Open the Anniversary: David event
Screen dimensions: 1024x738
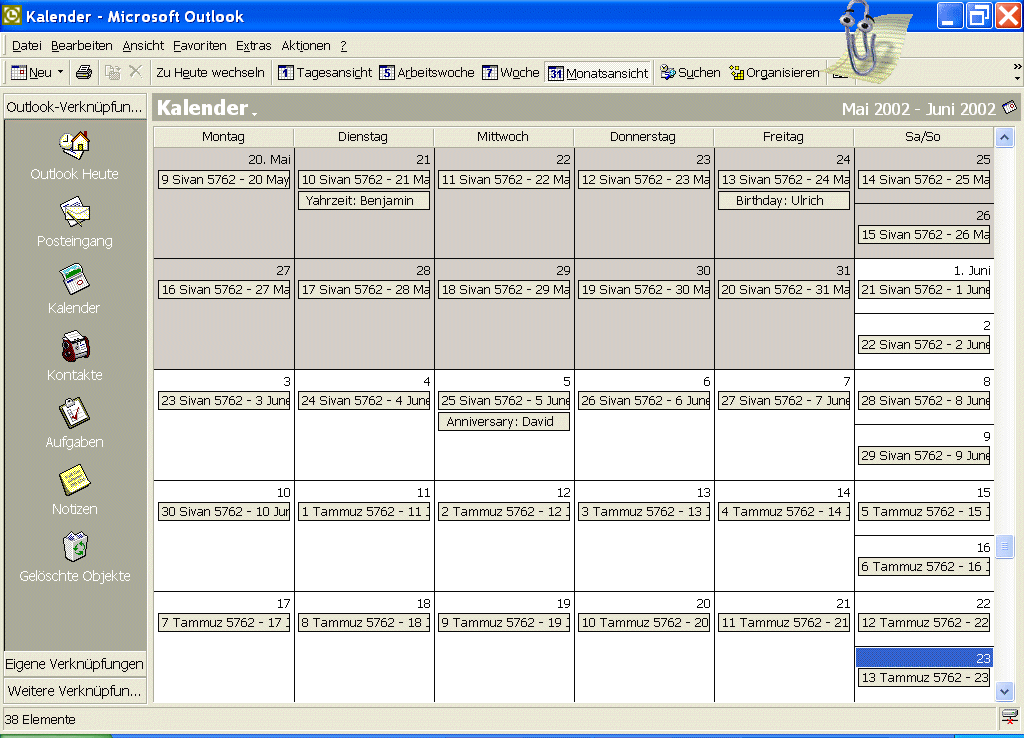[504, 422]
